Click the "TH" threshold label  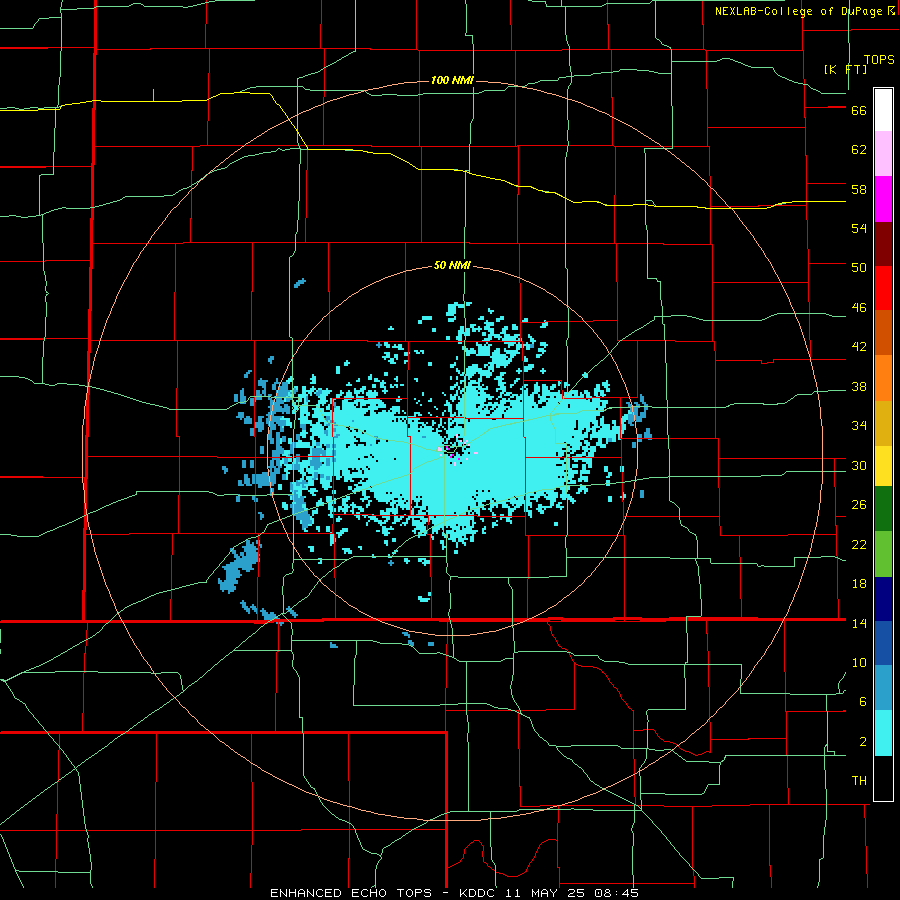click(x=859, y=781)
